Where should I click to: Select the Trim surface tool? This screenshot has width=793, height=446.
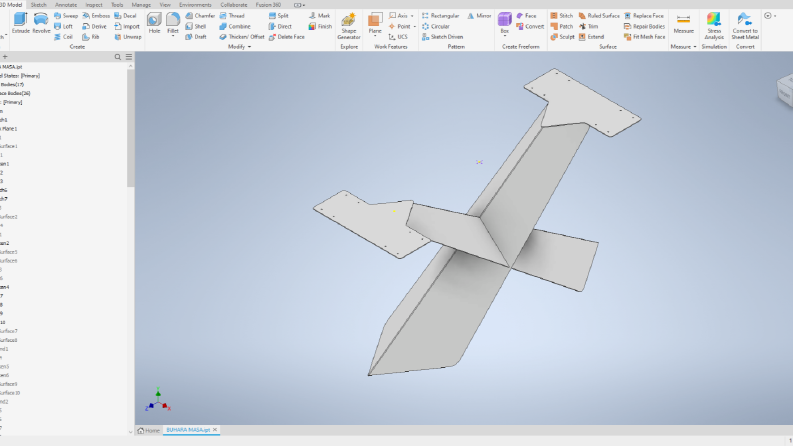(x=588, y=26)
